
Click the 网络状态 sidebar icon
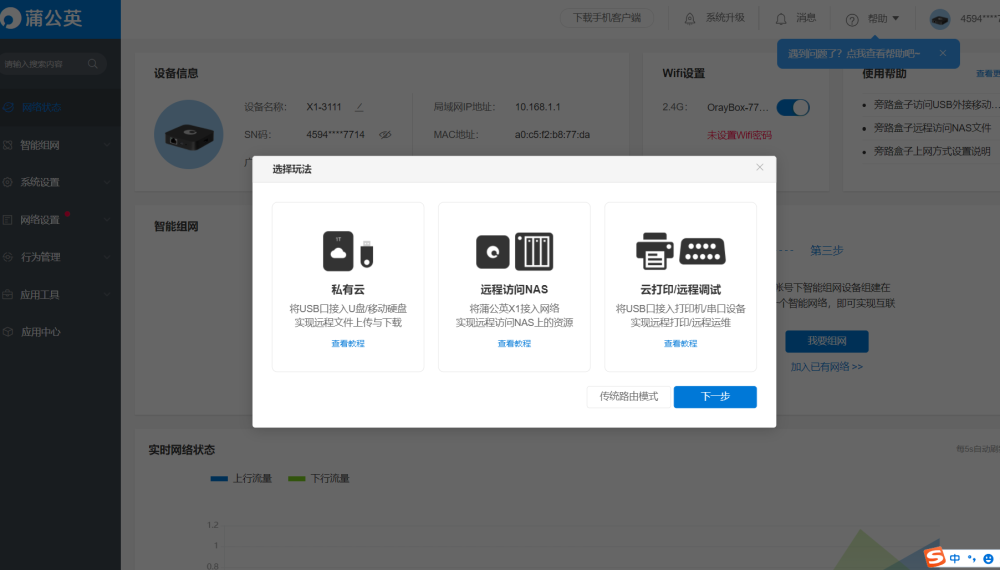(8, 107)
